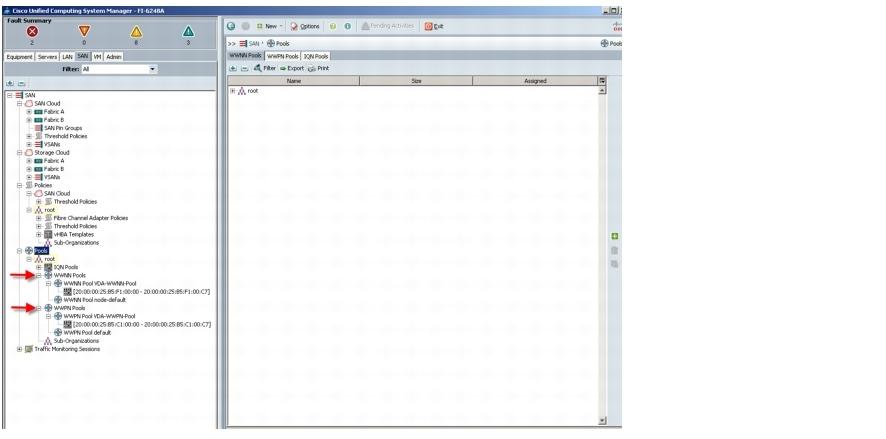Expand all nodes in the navigation tree

(x=11, y=83)
